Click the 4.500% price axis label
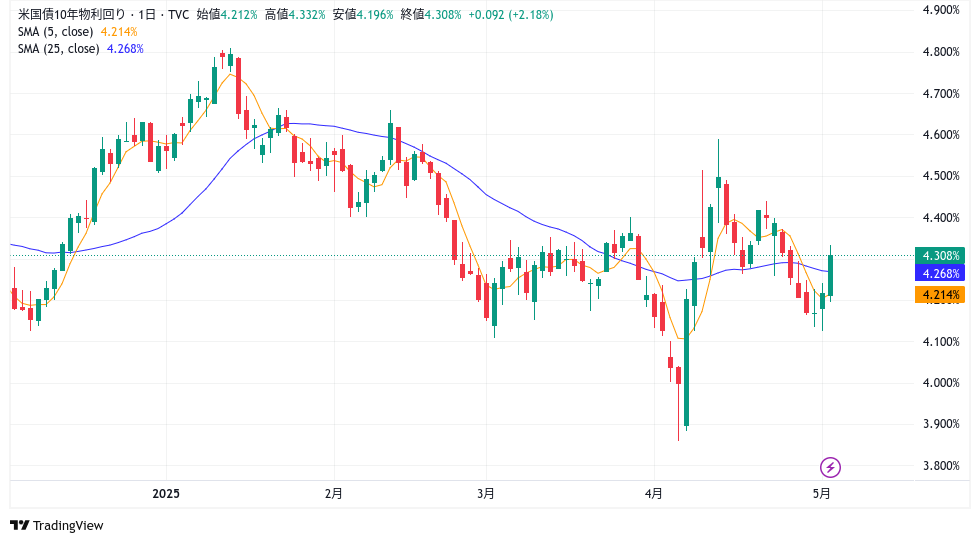This screenshot has height=543, width=980. pos(941,176)
